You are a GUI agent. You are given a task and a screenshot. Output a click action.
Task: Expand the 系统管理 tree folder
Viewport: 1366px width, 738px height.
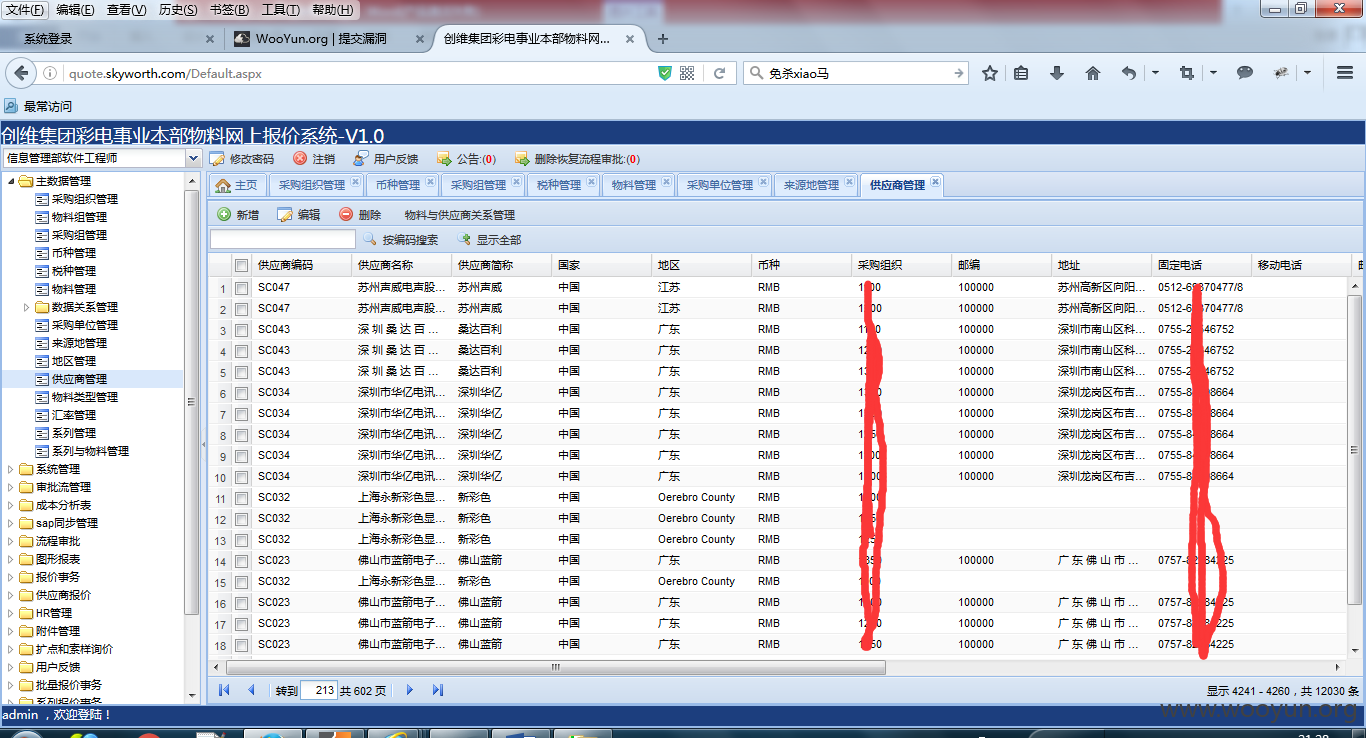pos(11,469)
